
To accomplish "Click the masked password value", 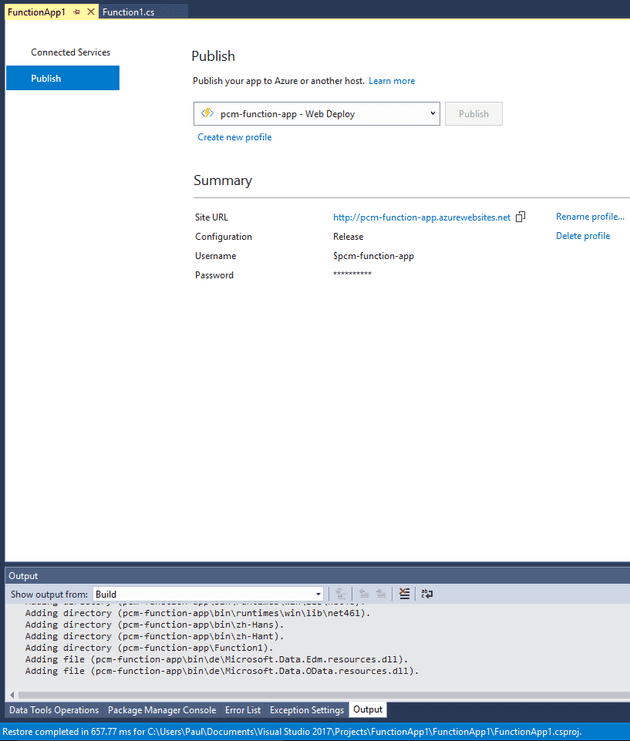I will 352,274.
